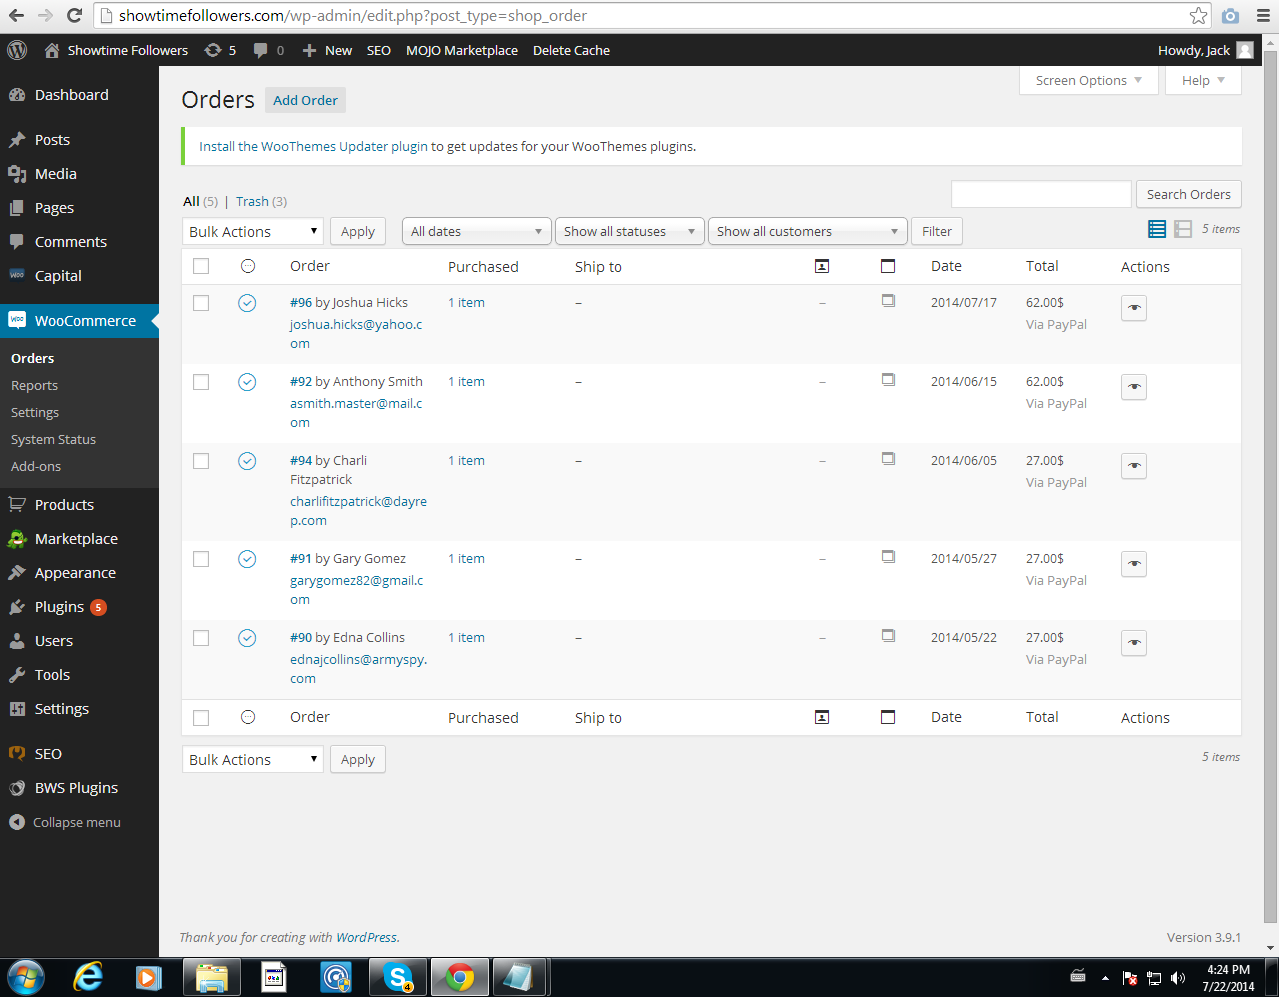Open top Bulk Actions dropdown
1279x997 pixels.
[253, 231]
